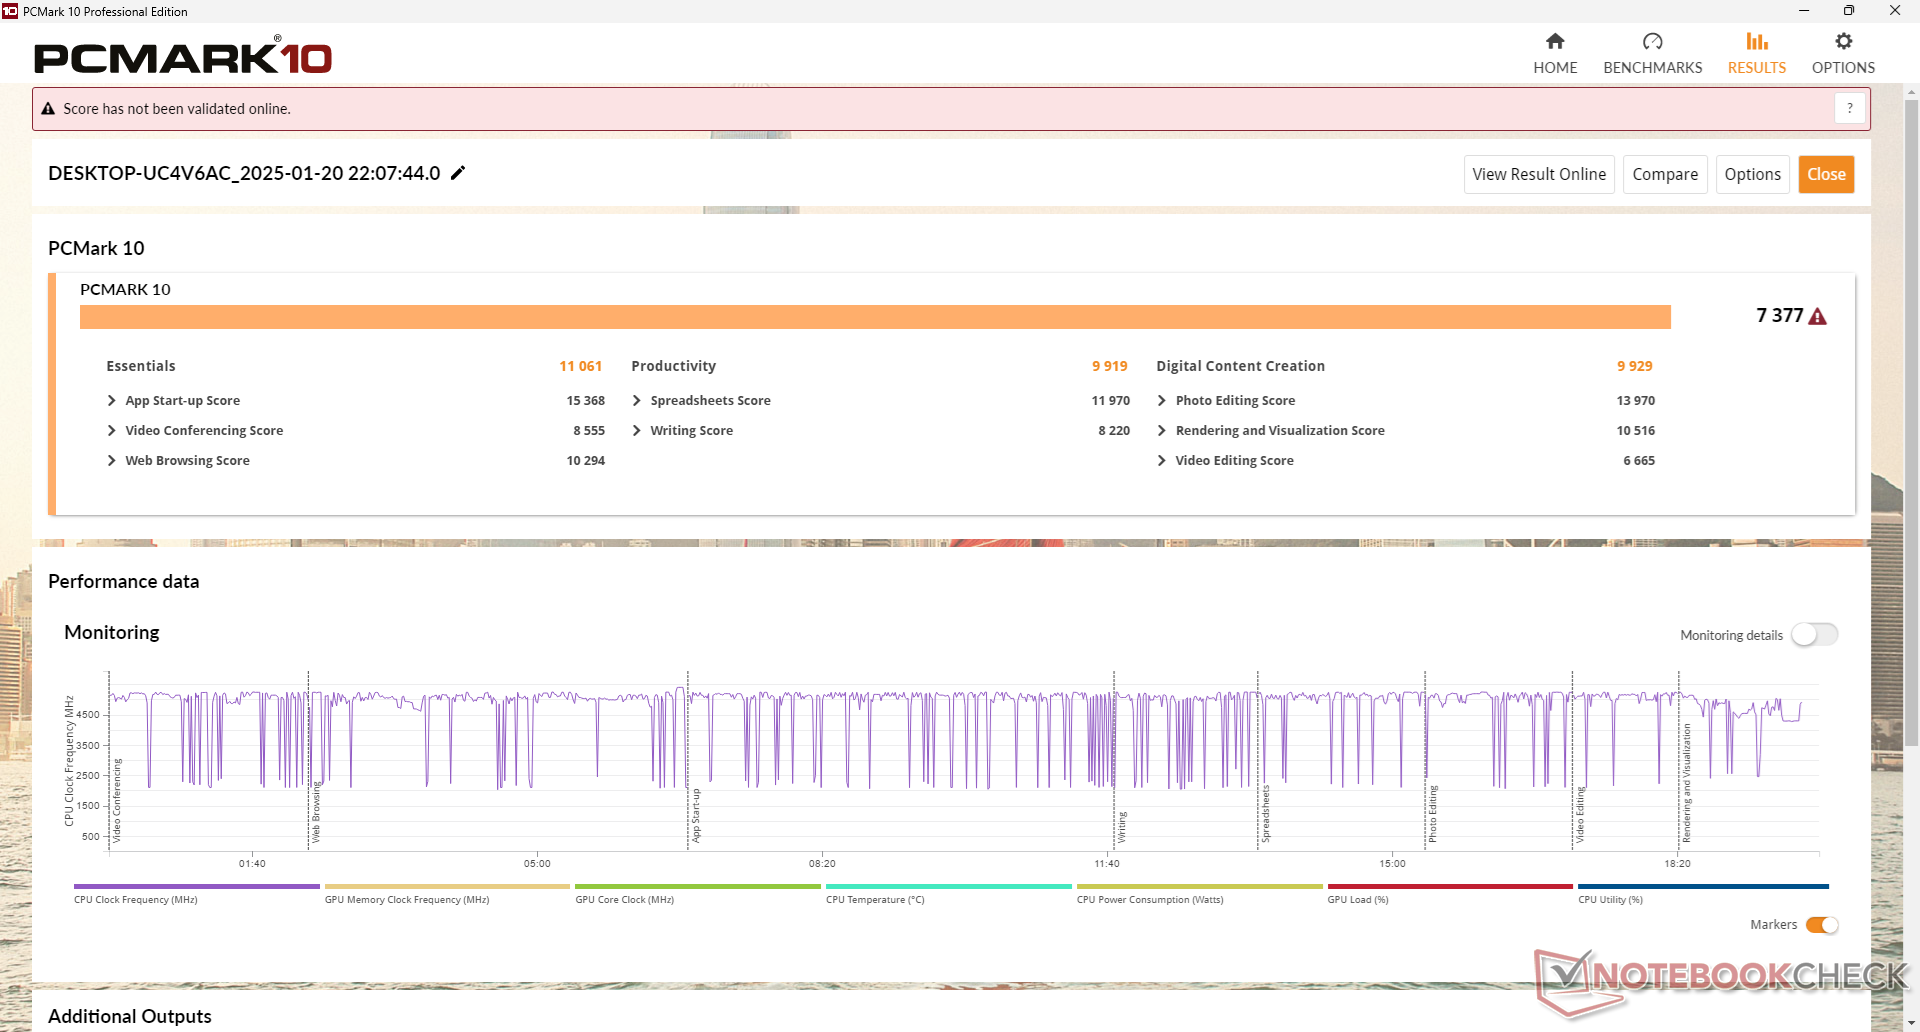The image size is (1920, 1032).
Task: Click the Video Editing timeline marker
Action: click(x=1580, y=814)
